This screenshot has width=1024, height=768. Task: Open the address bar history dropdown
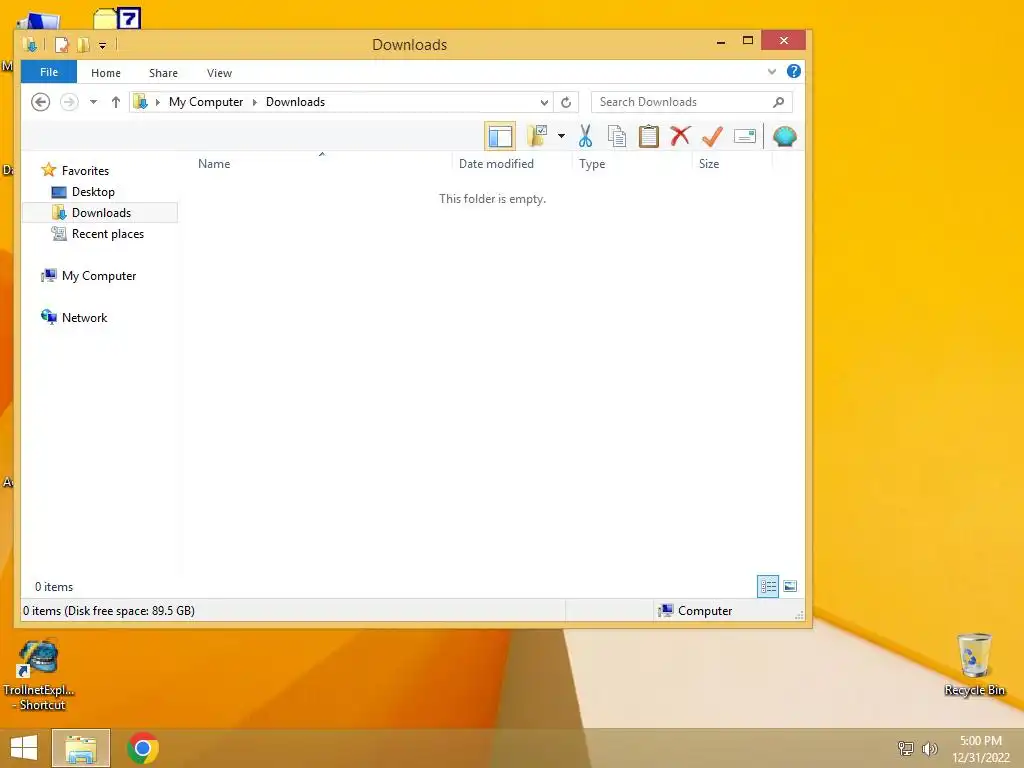(x=544, y=103)
